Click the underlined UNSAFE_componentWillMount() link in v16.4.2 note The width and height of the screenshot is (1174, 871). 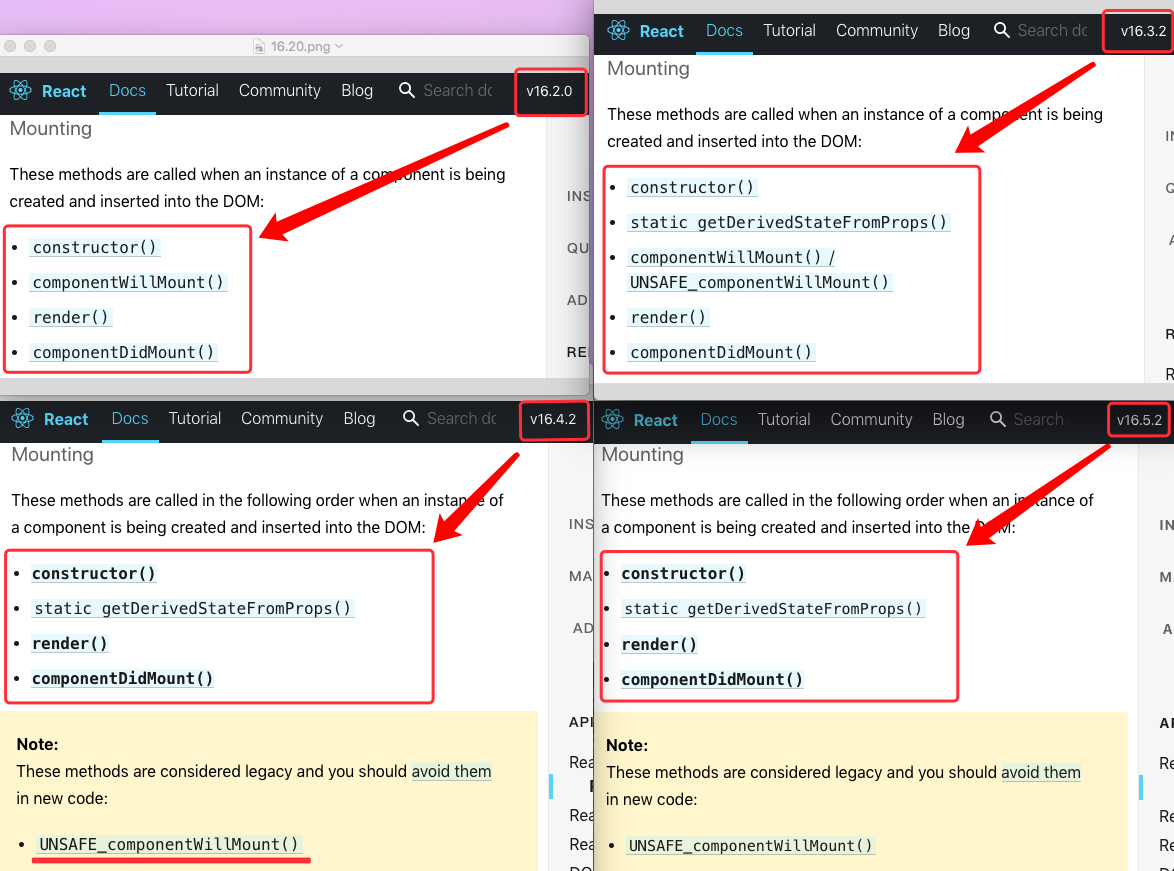(x=169, y=844)
